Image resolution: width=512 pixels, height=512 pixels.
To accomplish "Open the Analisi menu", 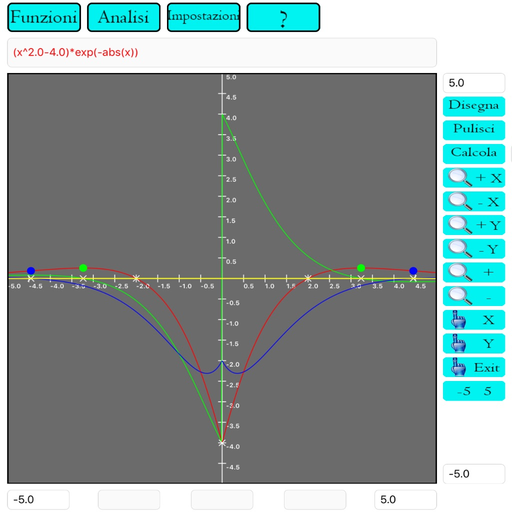I will pos(124,17).
